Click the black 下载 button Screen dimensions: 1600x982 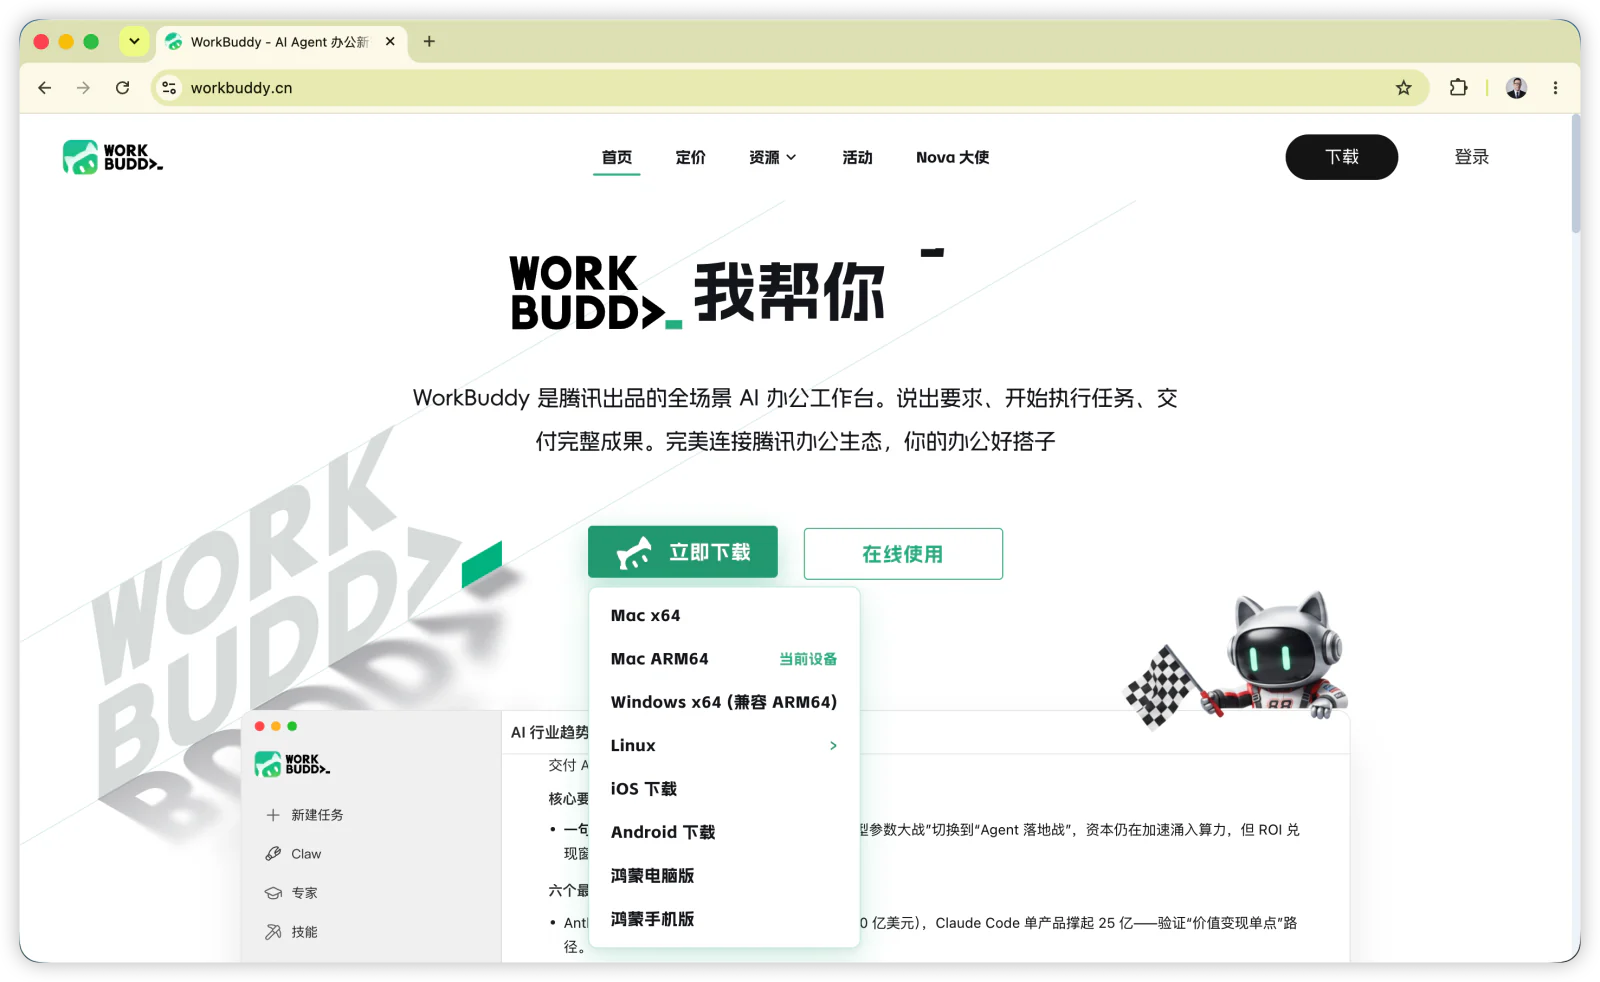[1341, 157]
